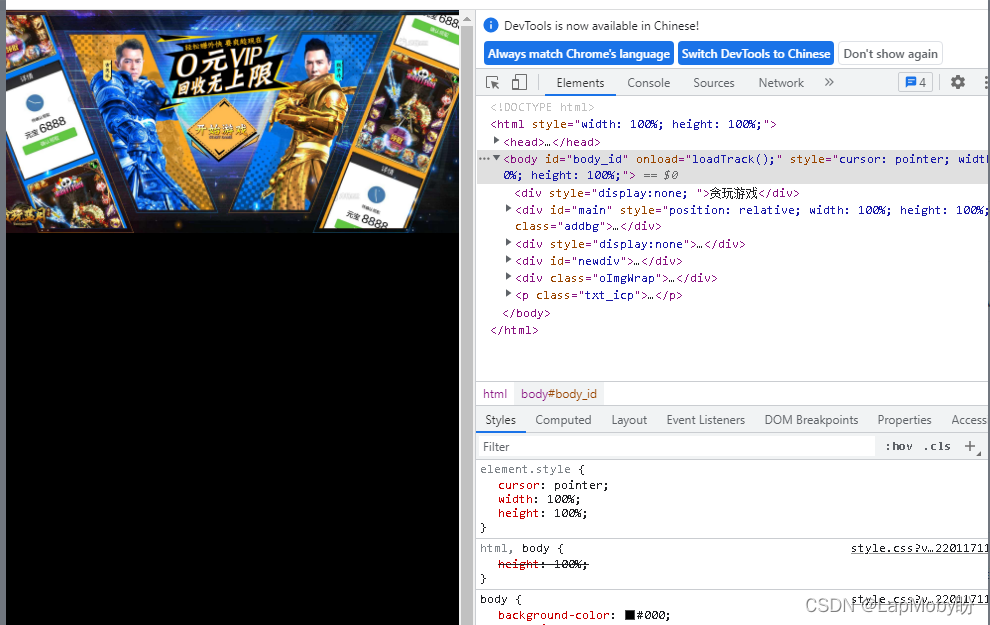Expand the div class="oImgWrap" node
Viewport: 990px width, 625px height.
[x=508, y=277]
